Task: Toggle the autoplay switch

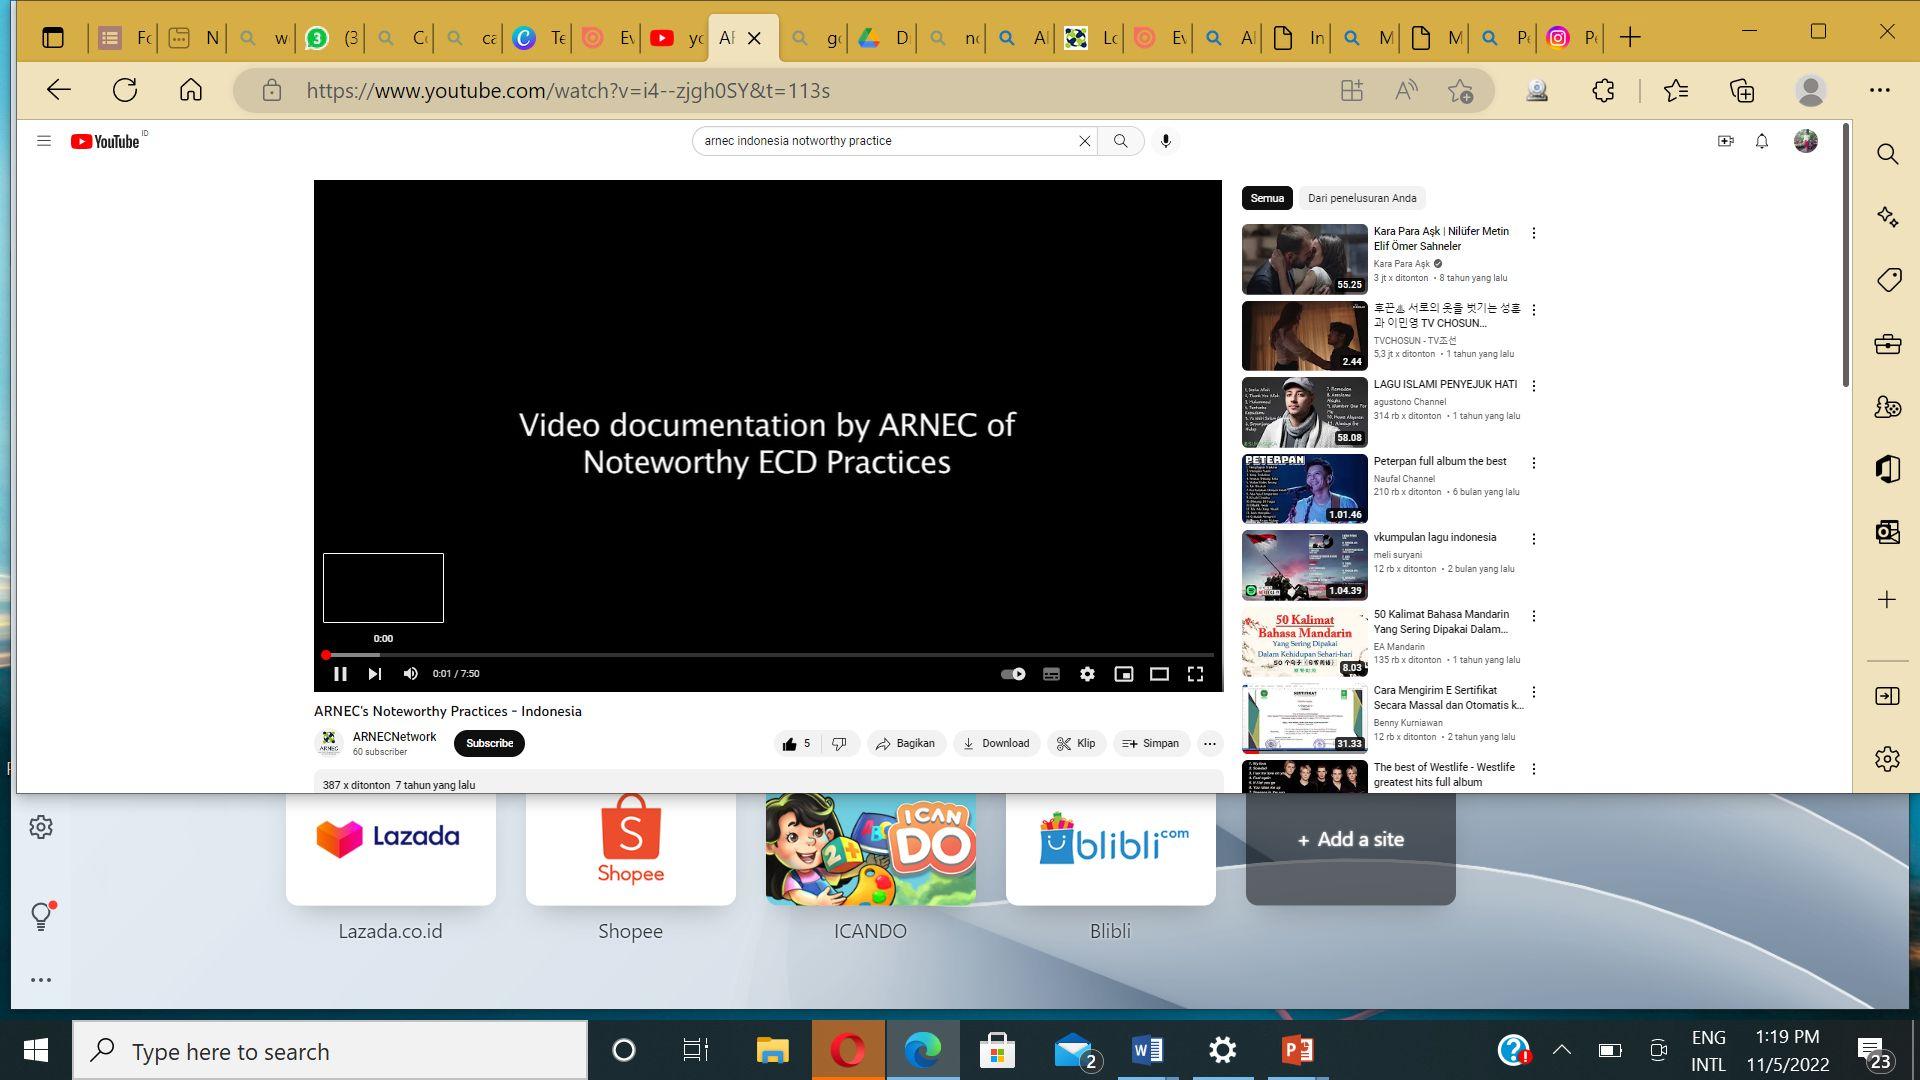Action: 1013,674
